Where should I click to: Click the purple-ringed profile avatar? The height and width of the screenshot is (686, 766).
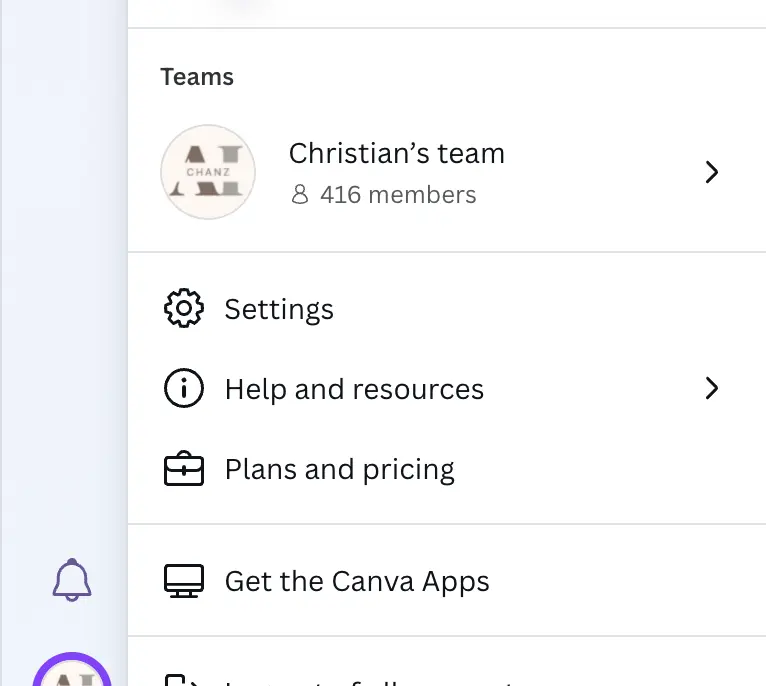tap(72, 669)
